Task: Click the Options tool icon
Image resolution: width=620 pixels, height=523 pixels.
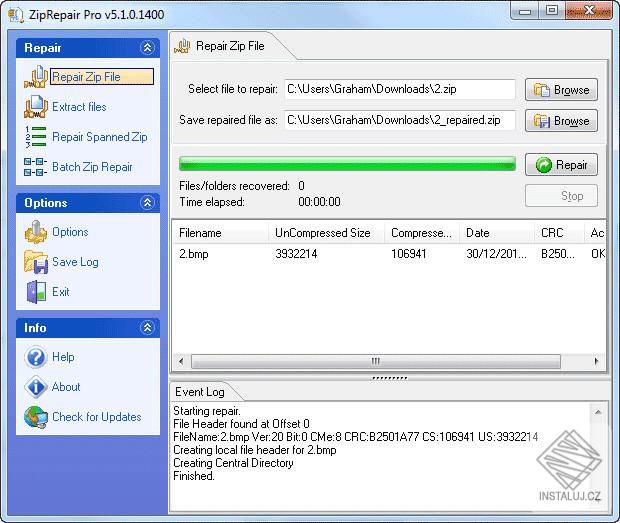Action: [x=36, y=232]
